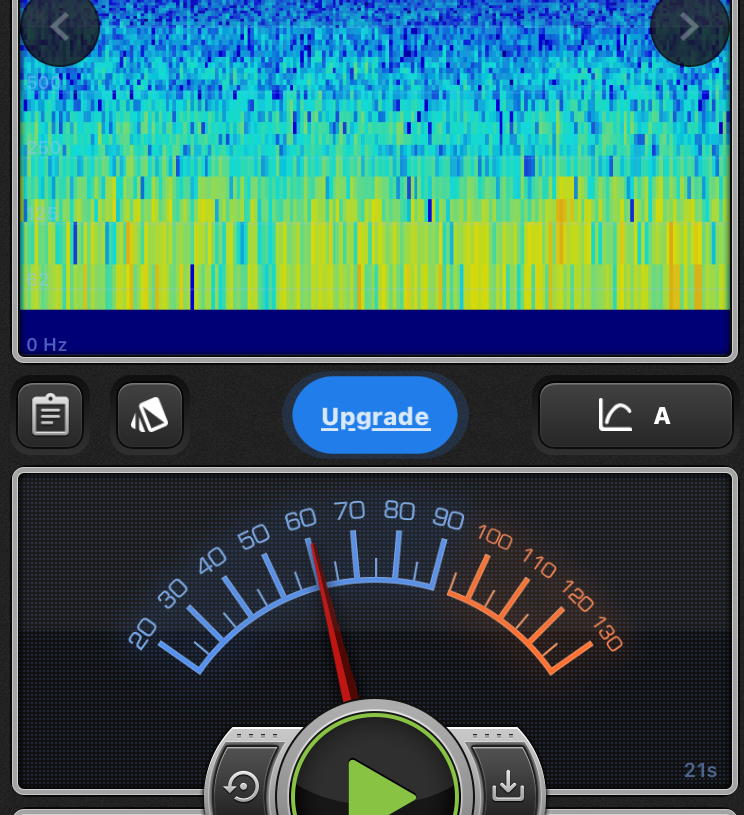Click the frequency weighting curve icon
The image size is (744, 815).
615,415
